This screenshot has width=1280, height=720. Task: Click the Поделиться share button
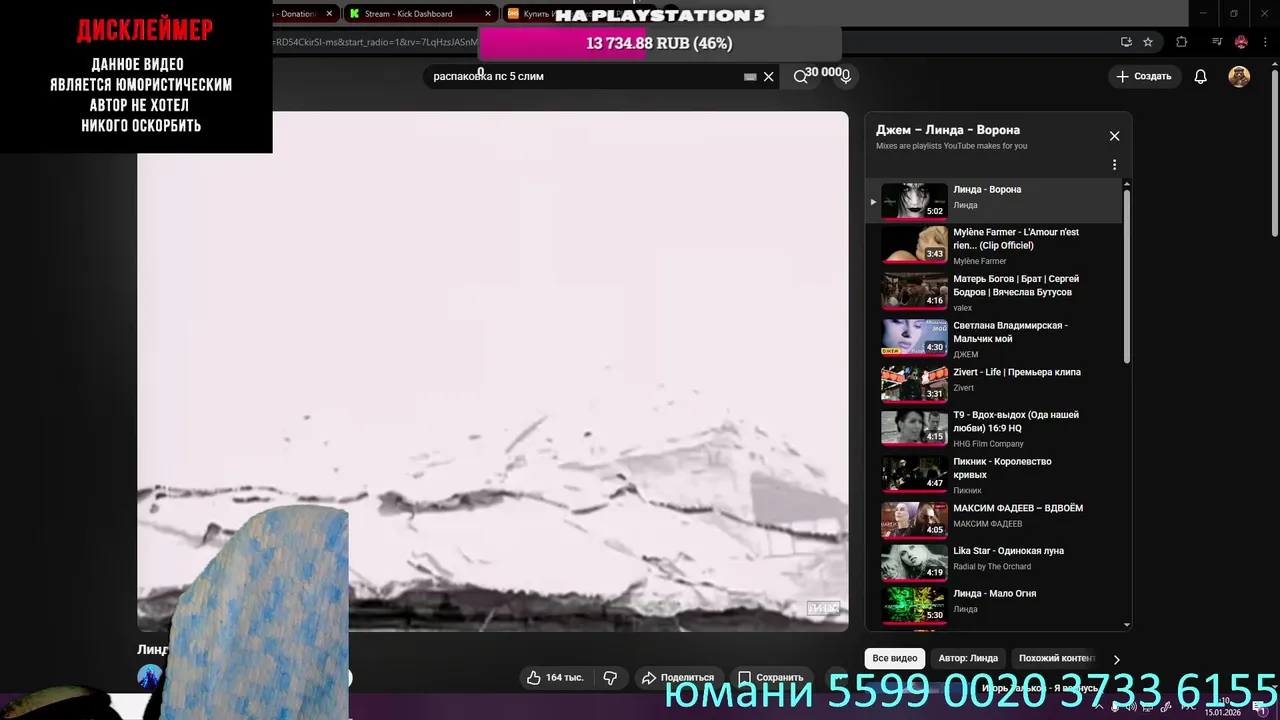[678, 678]
